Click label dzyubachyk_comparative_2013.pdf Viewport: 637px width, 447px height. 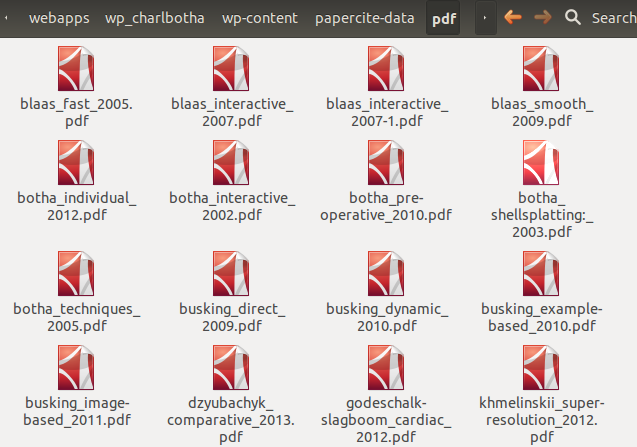tap(231, 420)
